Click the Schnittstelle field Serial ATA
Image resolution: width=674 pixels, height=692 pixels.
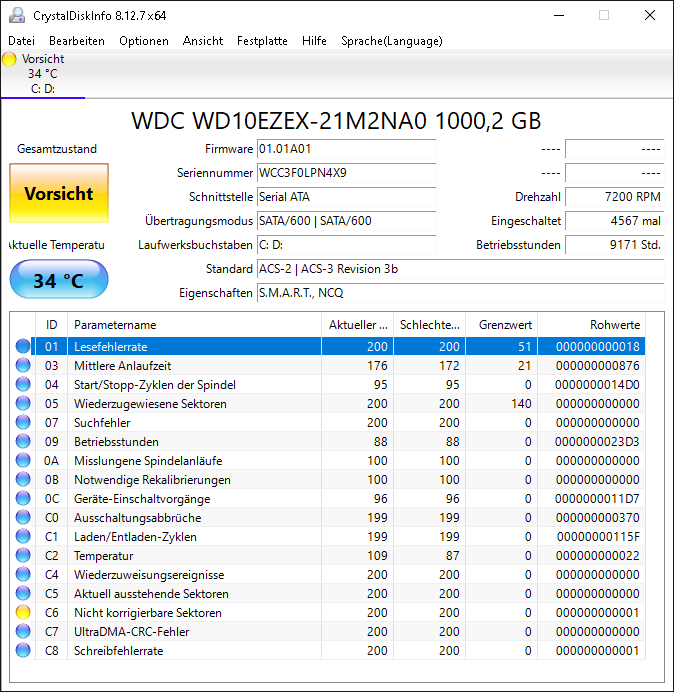[346, 197]
